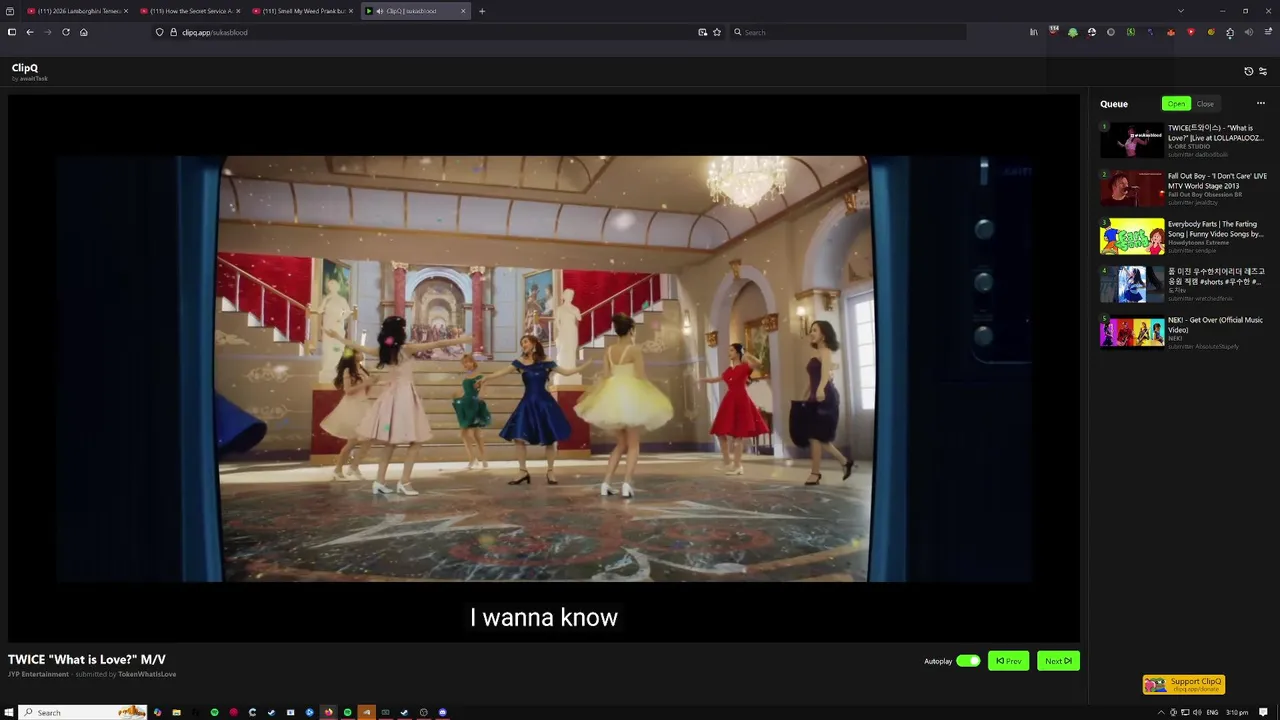This screenshot has width=1280, height=720.
Task: Mute the ClipQ tab via speaker icon
Action: click(378, 11)
